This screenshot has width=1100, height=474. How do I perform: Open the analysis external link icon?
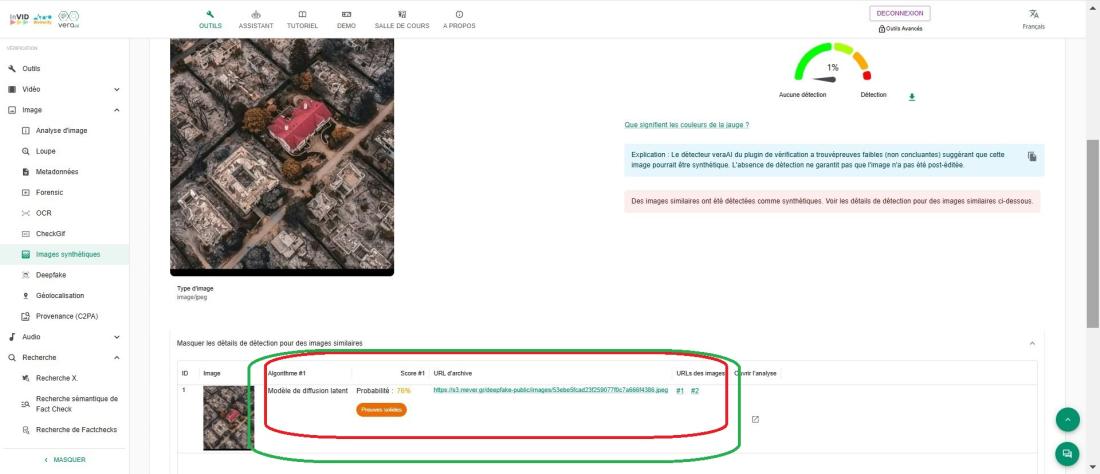point(755,419)
